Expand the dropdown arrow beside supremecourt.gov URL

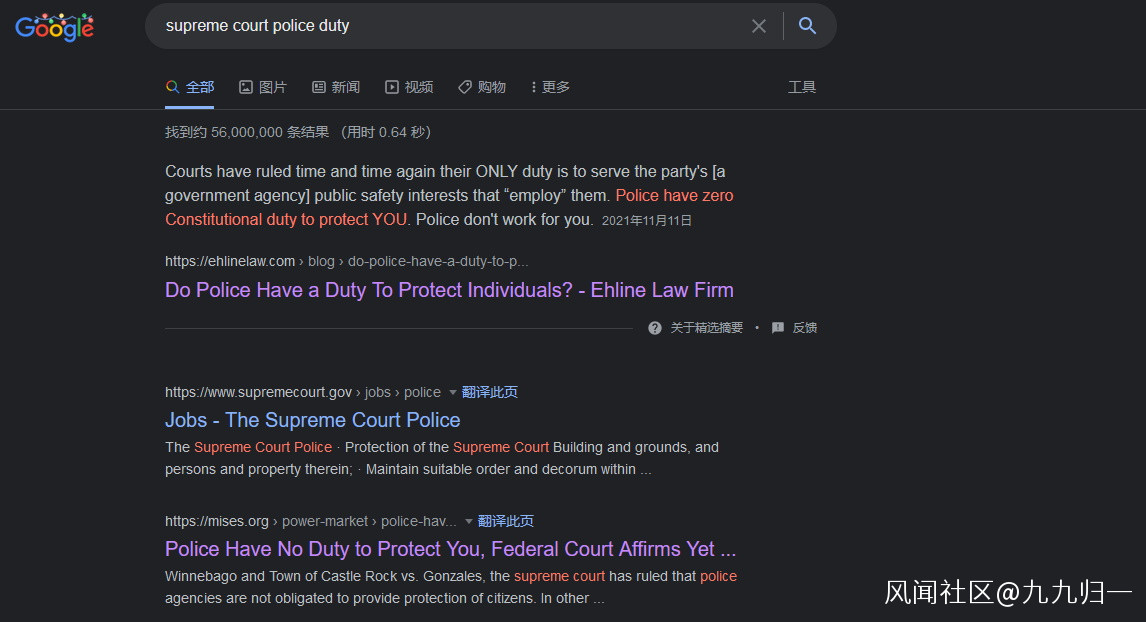[452, 392]
